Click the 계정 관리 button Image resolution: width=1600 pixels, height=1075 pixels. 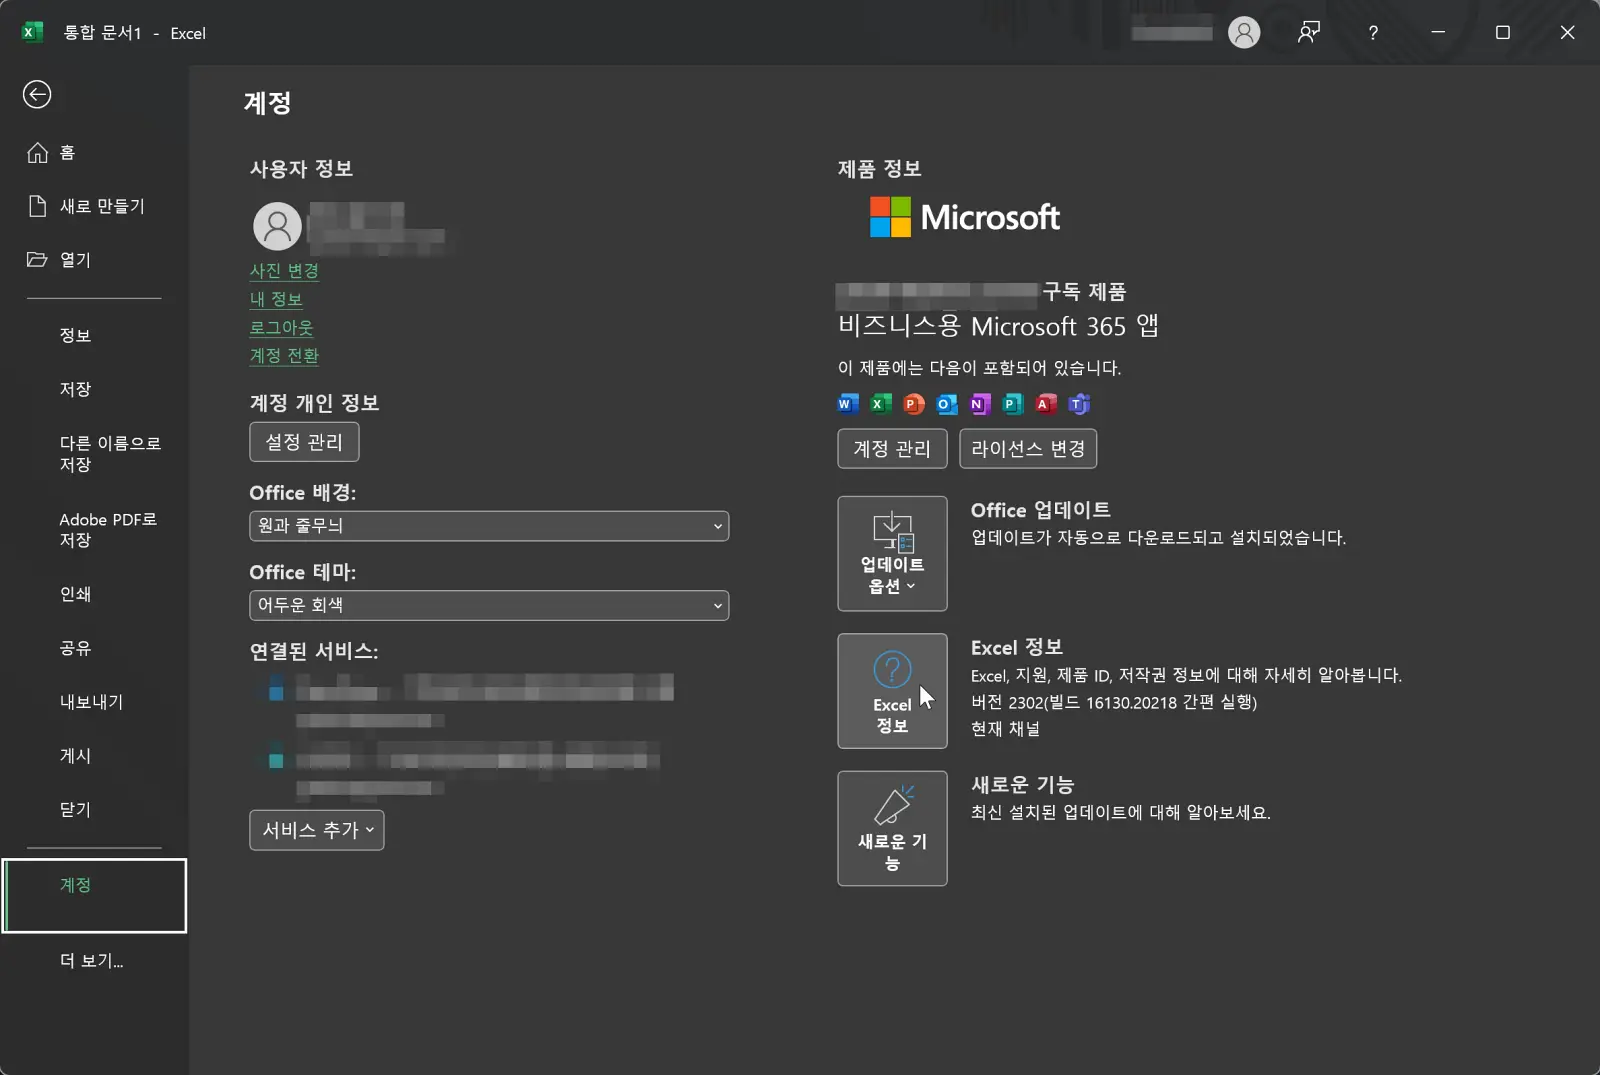coord(892,449)
